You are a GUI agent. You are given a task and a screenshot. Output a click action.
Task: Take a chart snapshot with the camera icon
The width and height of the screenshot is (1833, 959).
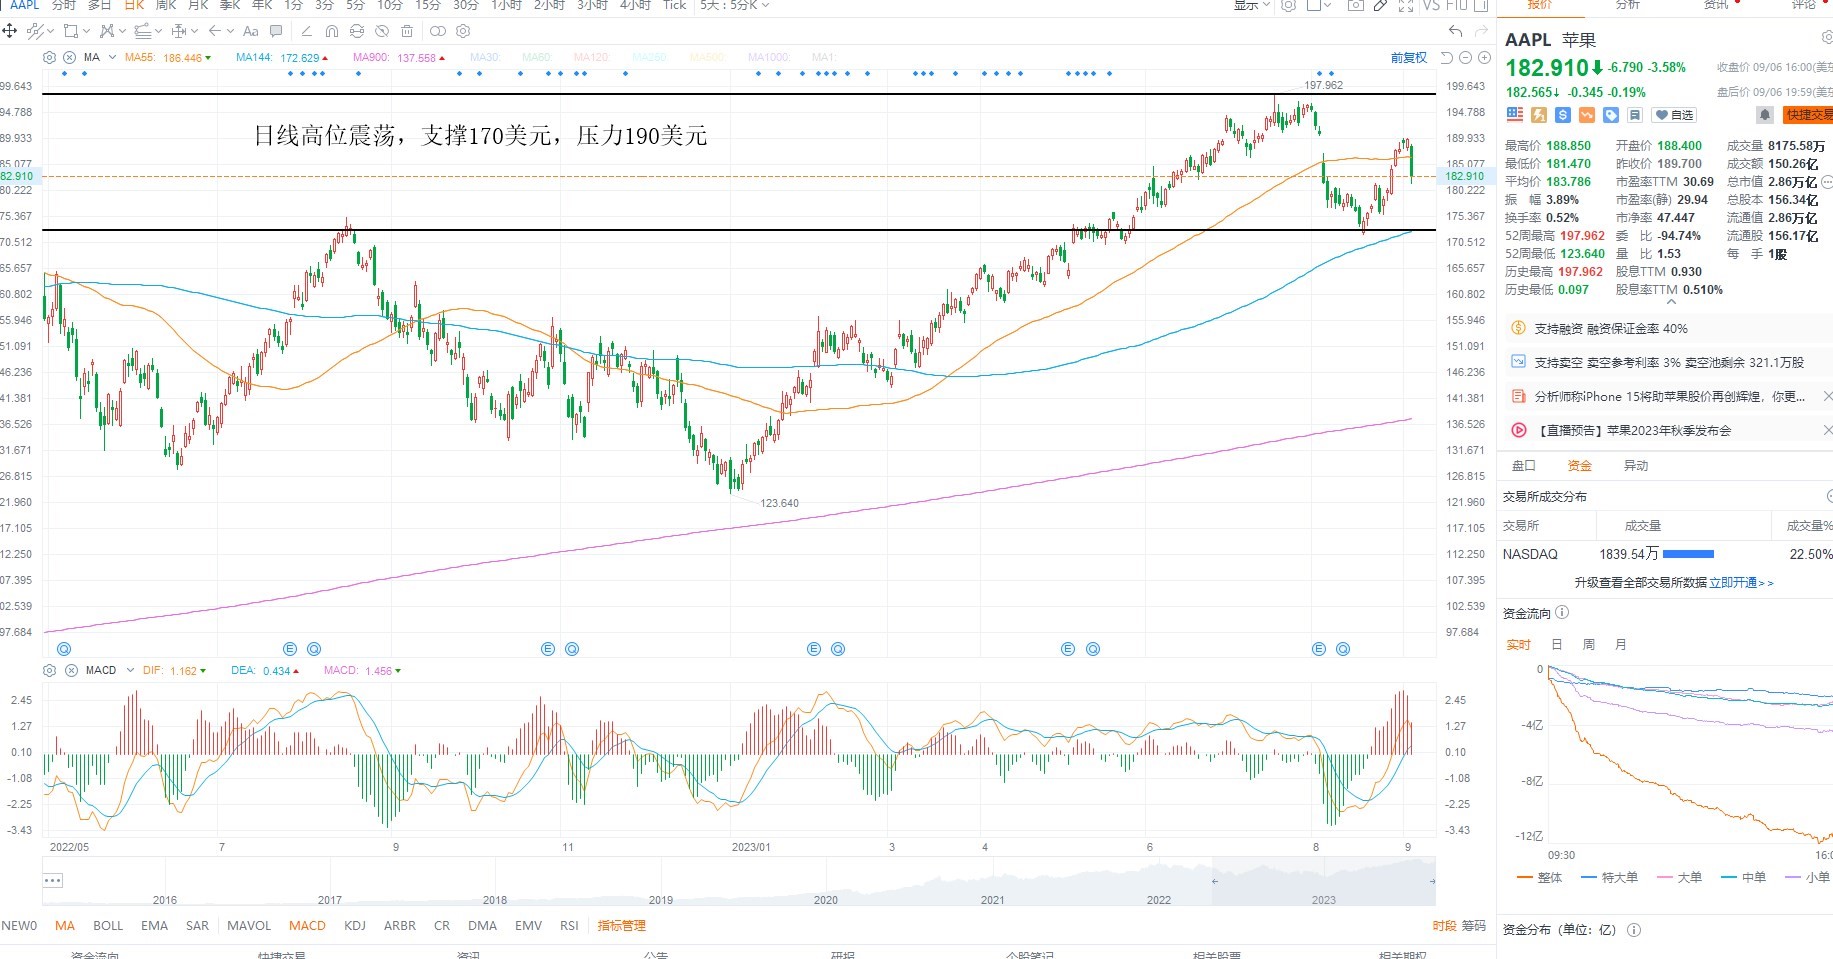1355,6
